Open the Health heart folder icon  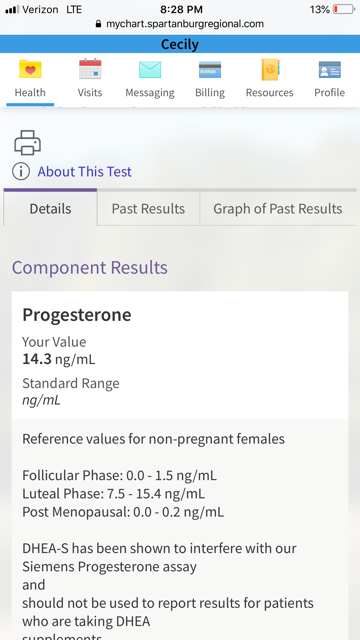(30, 69)
